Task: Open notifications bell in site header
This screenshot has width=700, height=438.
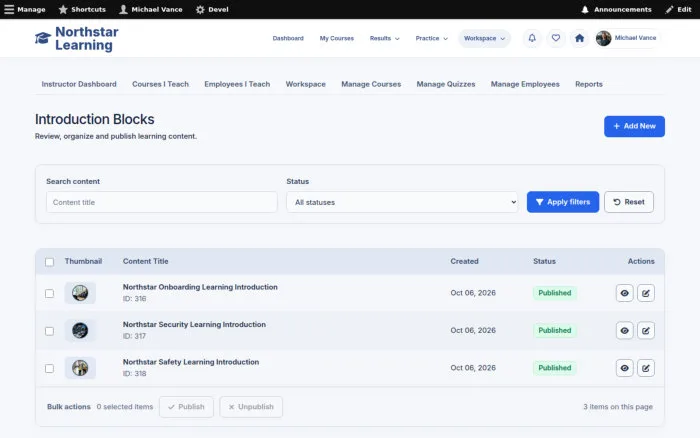Action: click(x=532, y=38)
